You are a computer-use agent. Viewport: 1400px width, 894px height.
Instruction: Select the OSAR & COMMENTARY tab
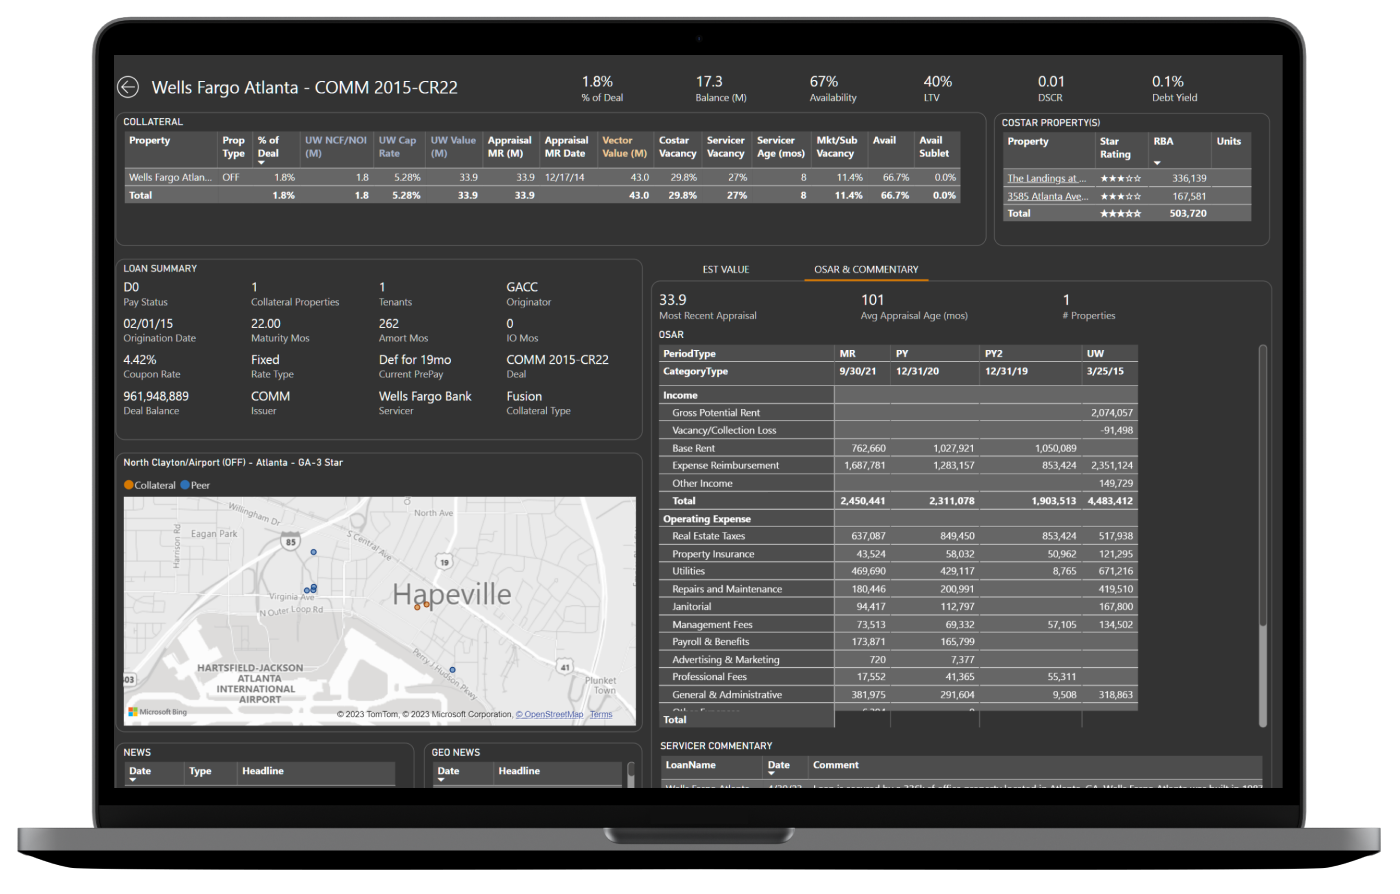pos(865,269)
